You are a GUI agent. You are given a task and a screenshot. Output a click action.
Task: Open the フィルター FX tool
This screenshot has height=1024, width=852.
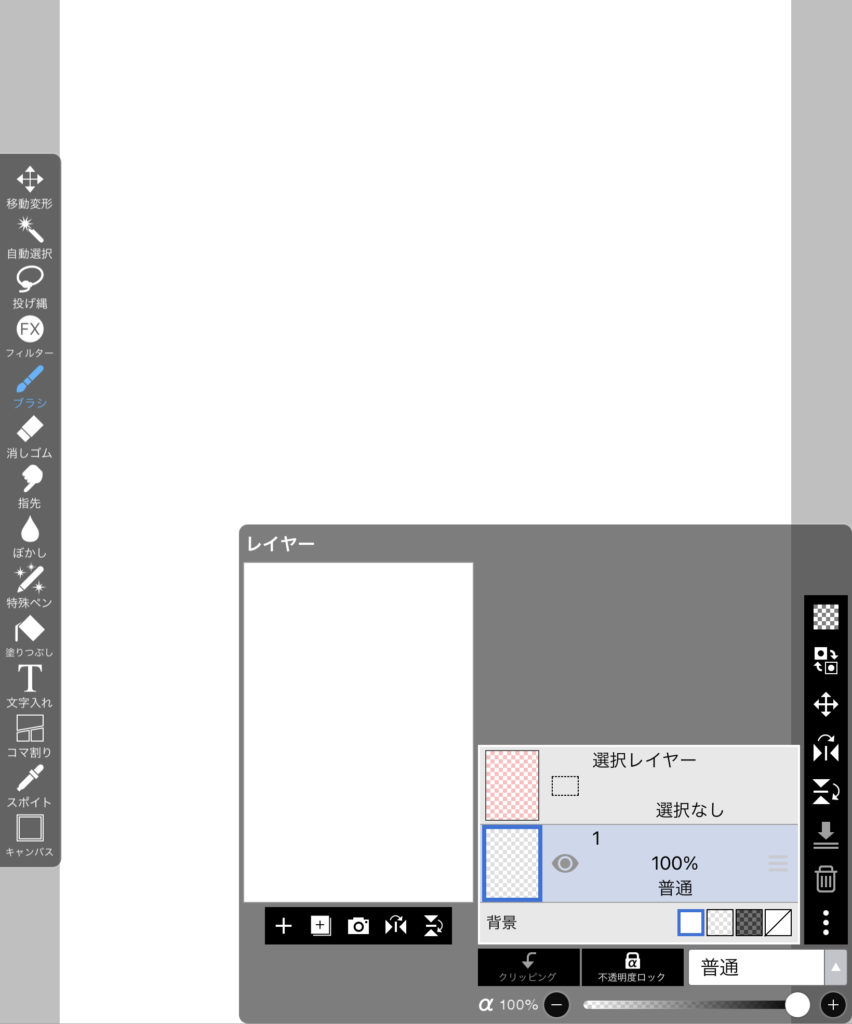30,335
